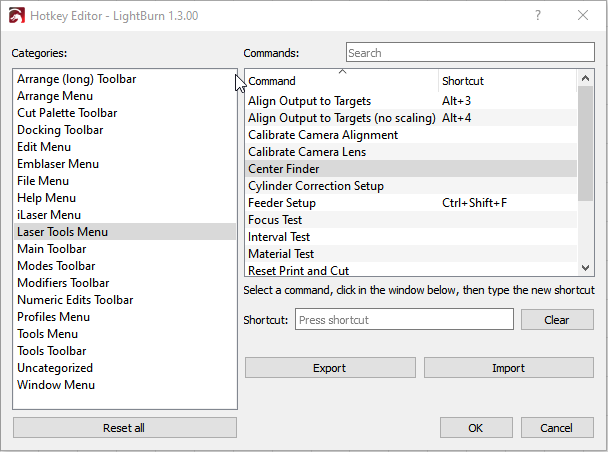
Task: Click the scroll down arrow in commands list
Action: (x=586, y=268)
